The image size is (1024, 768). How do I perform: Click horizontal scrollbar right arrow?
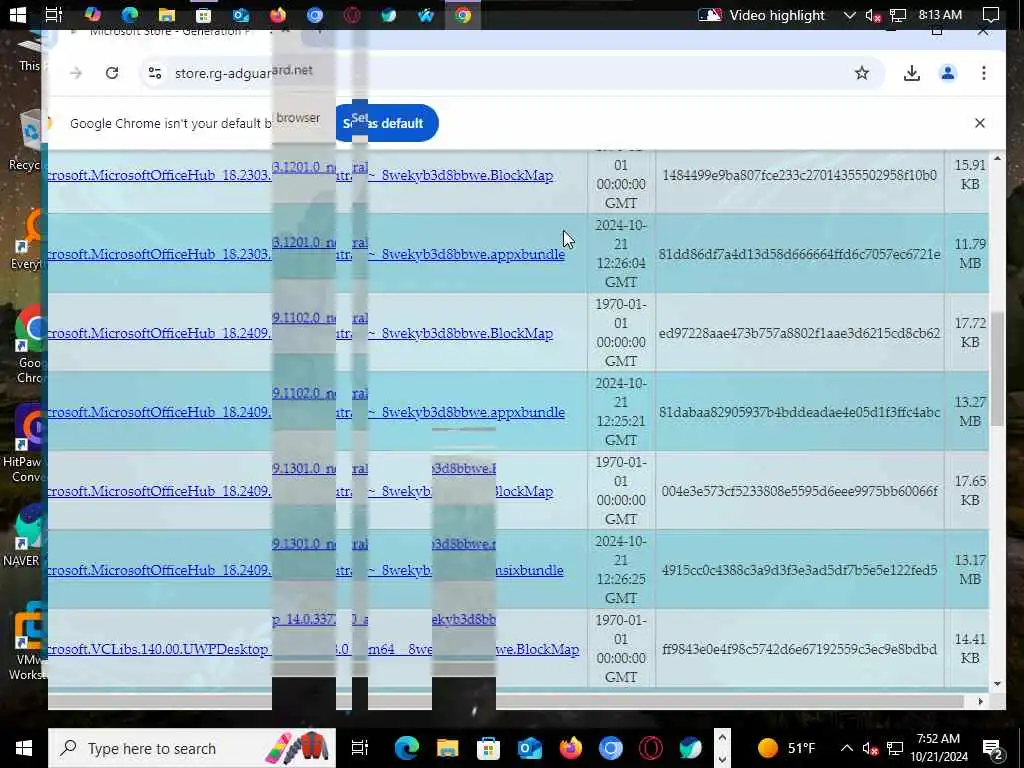point(980,701)
